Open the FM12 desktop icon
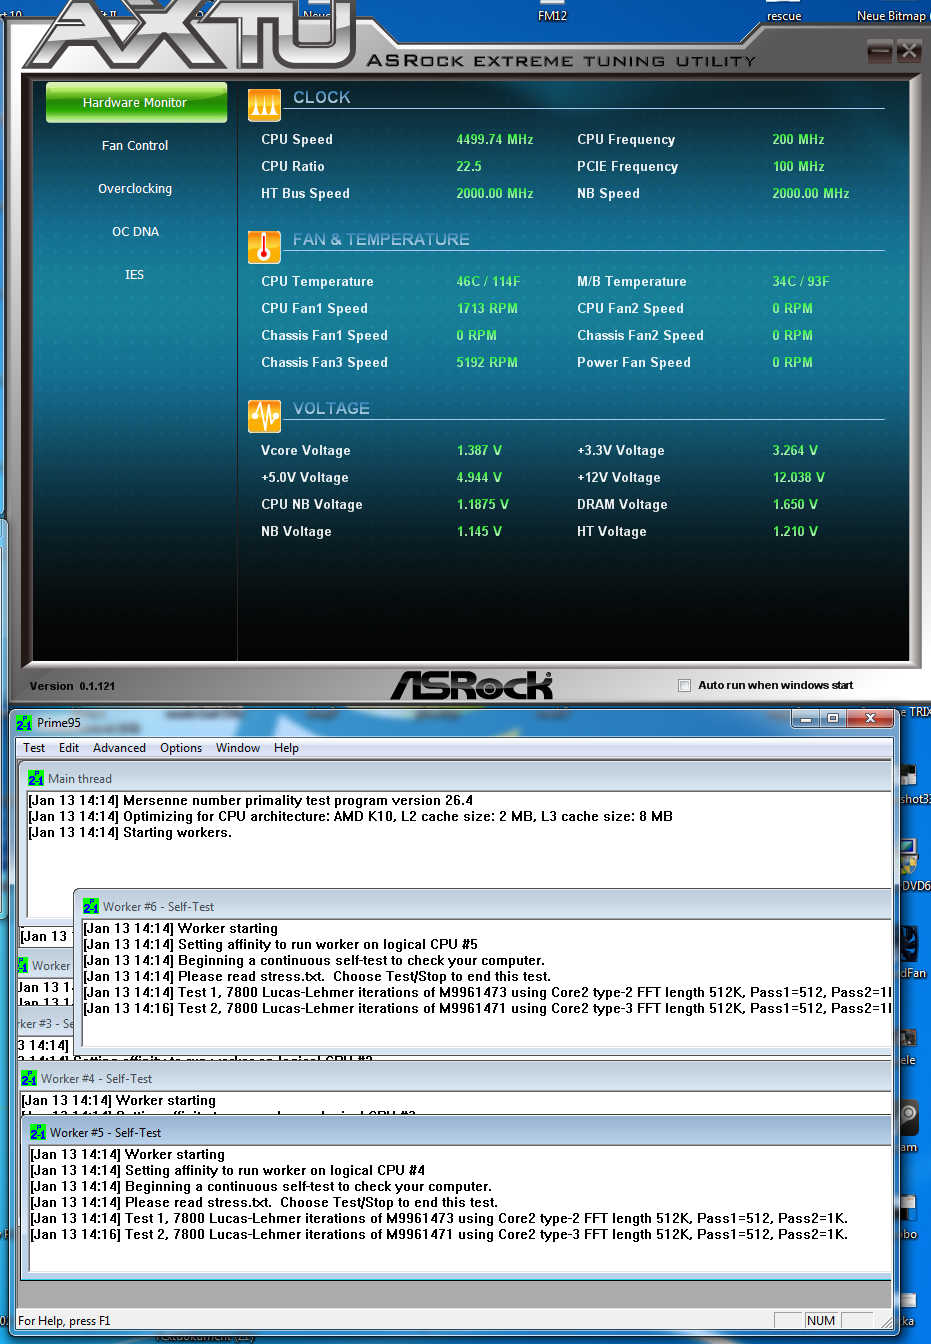 pyautogui.click(x=552, y=15)
